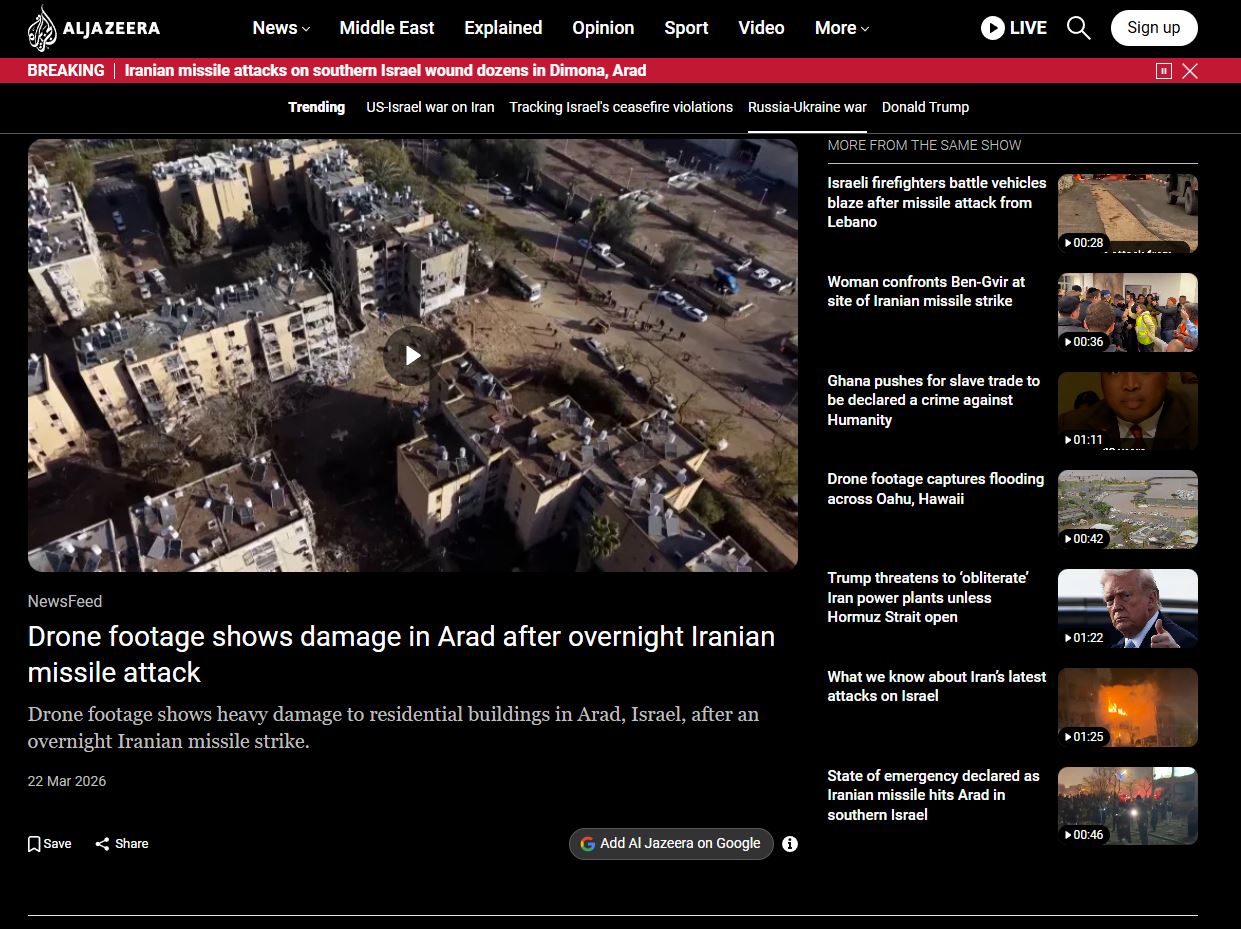Open the Opinion section
This screenshot has width=1241, height=929.
point(603,28)
